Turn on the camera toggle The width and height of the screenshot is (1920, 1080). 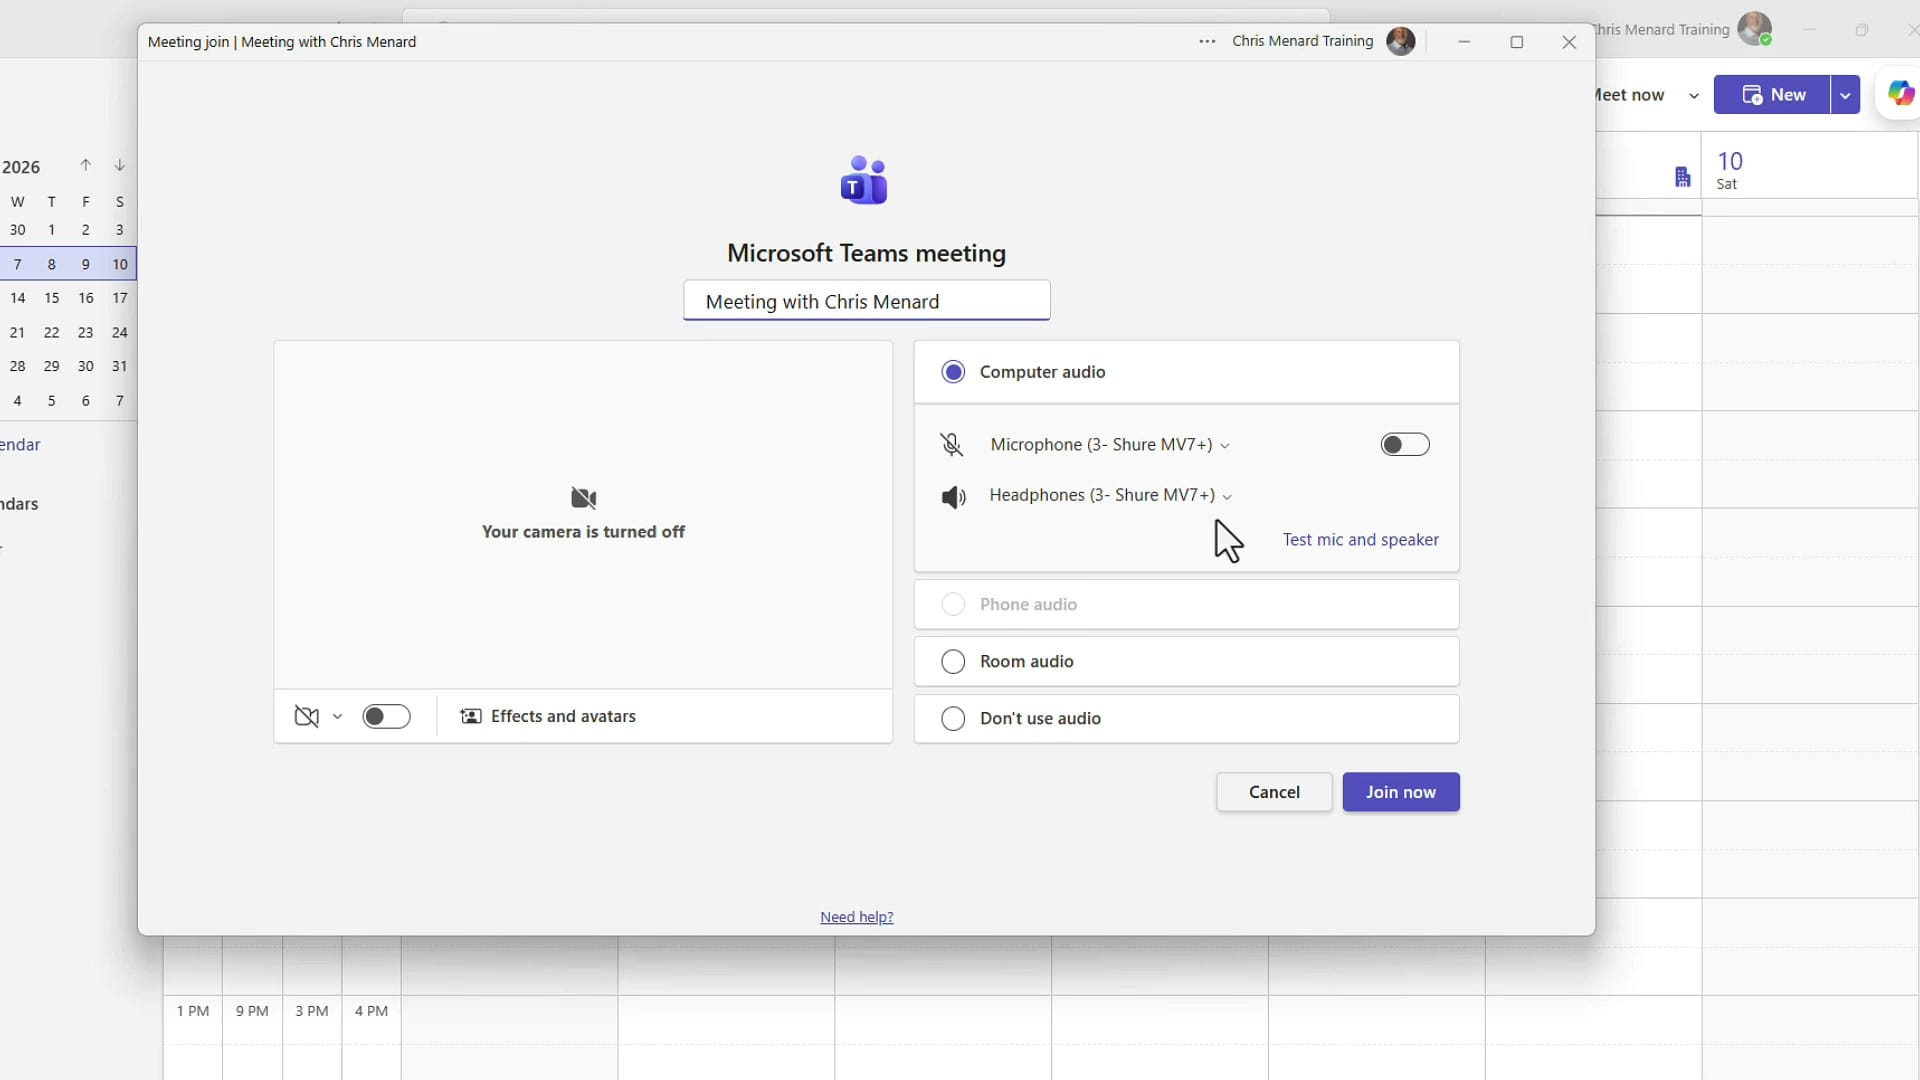[386, 716]
